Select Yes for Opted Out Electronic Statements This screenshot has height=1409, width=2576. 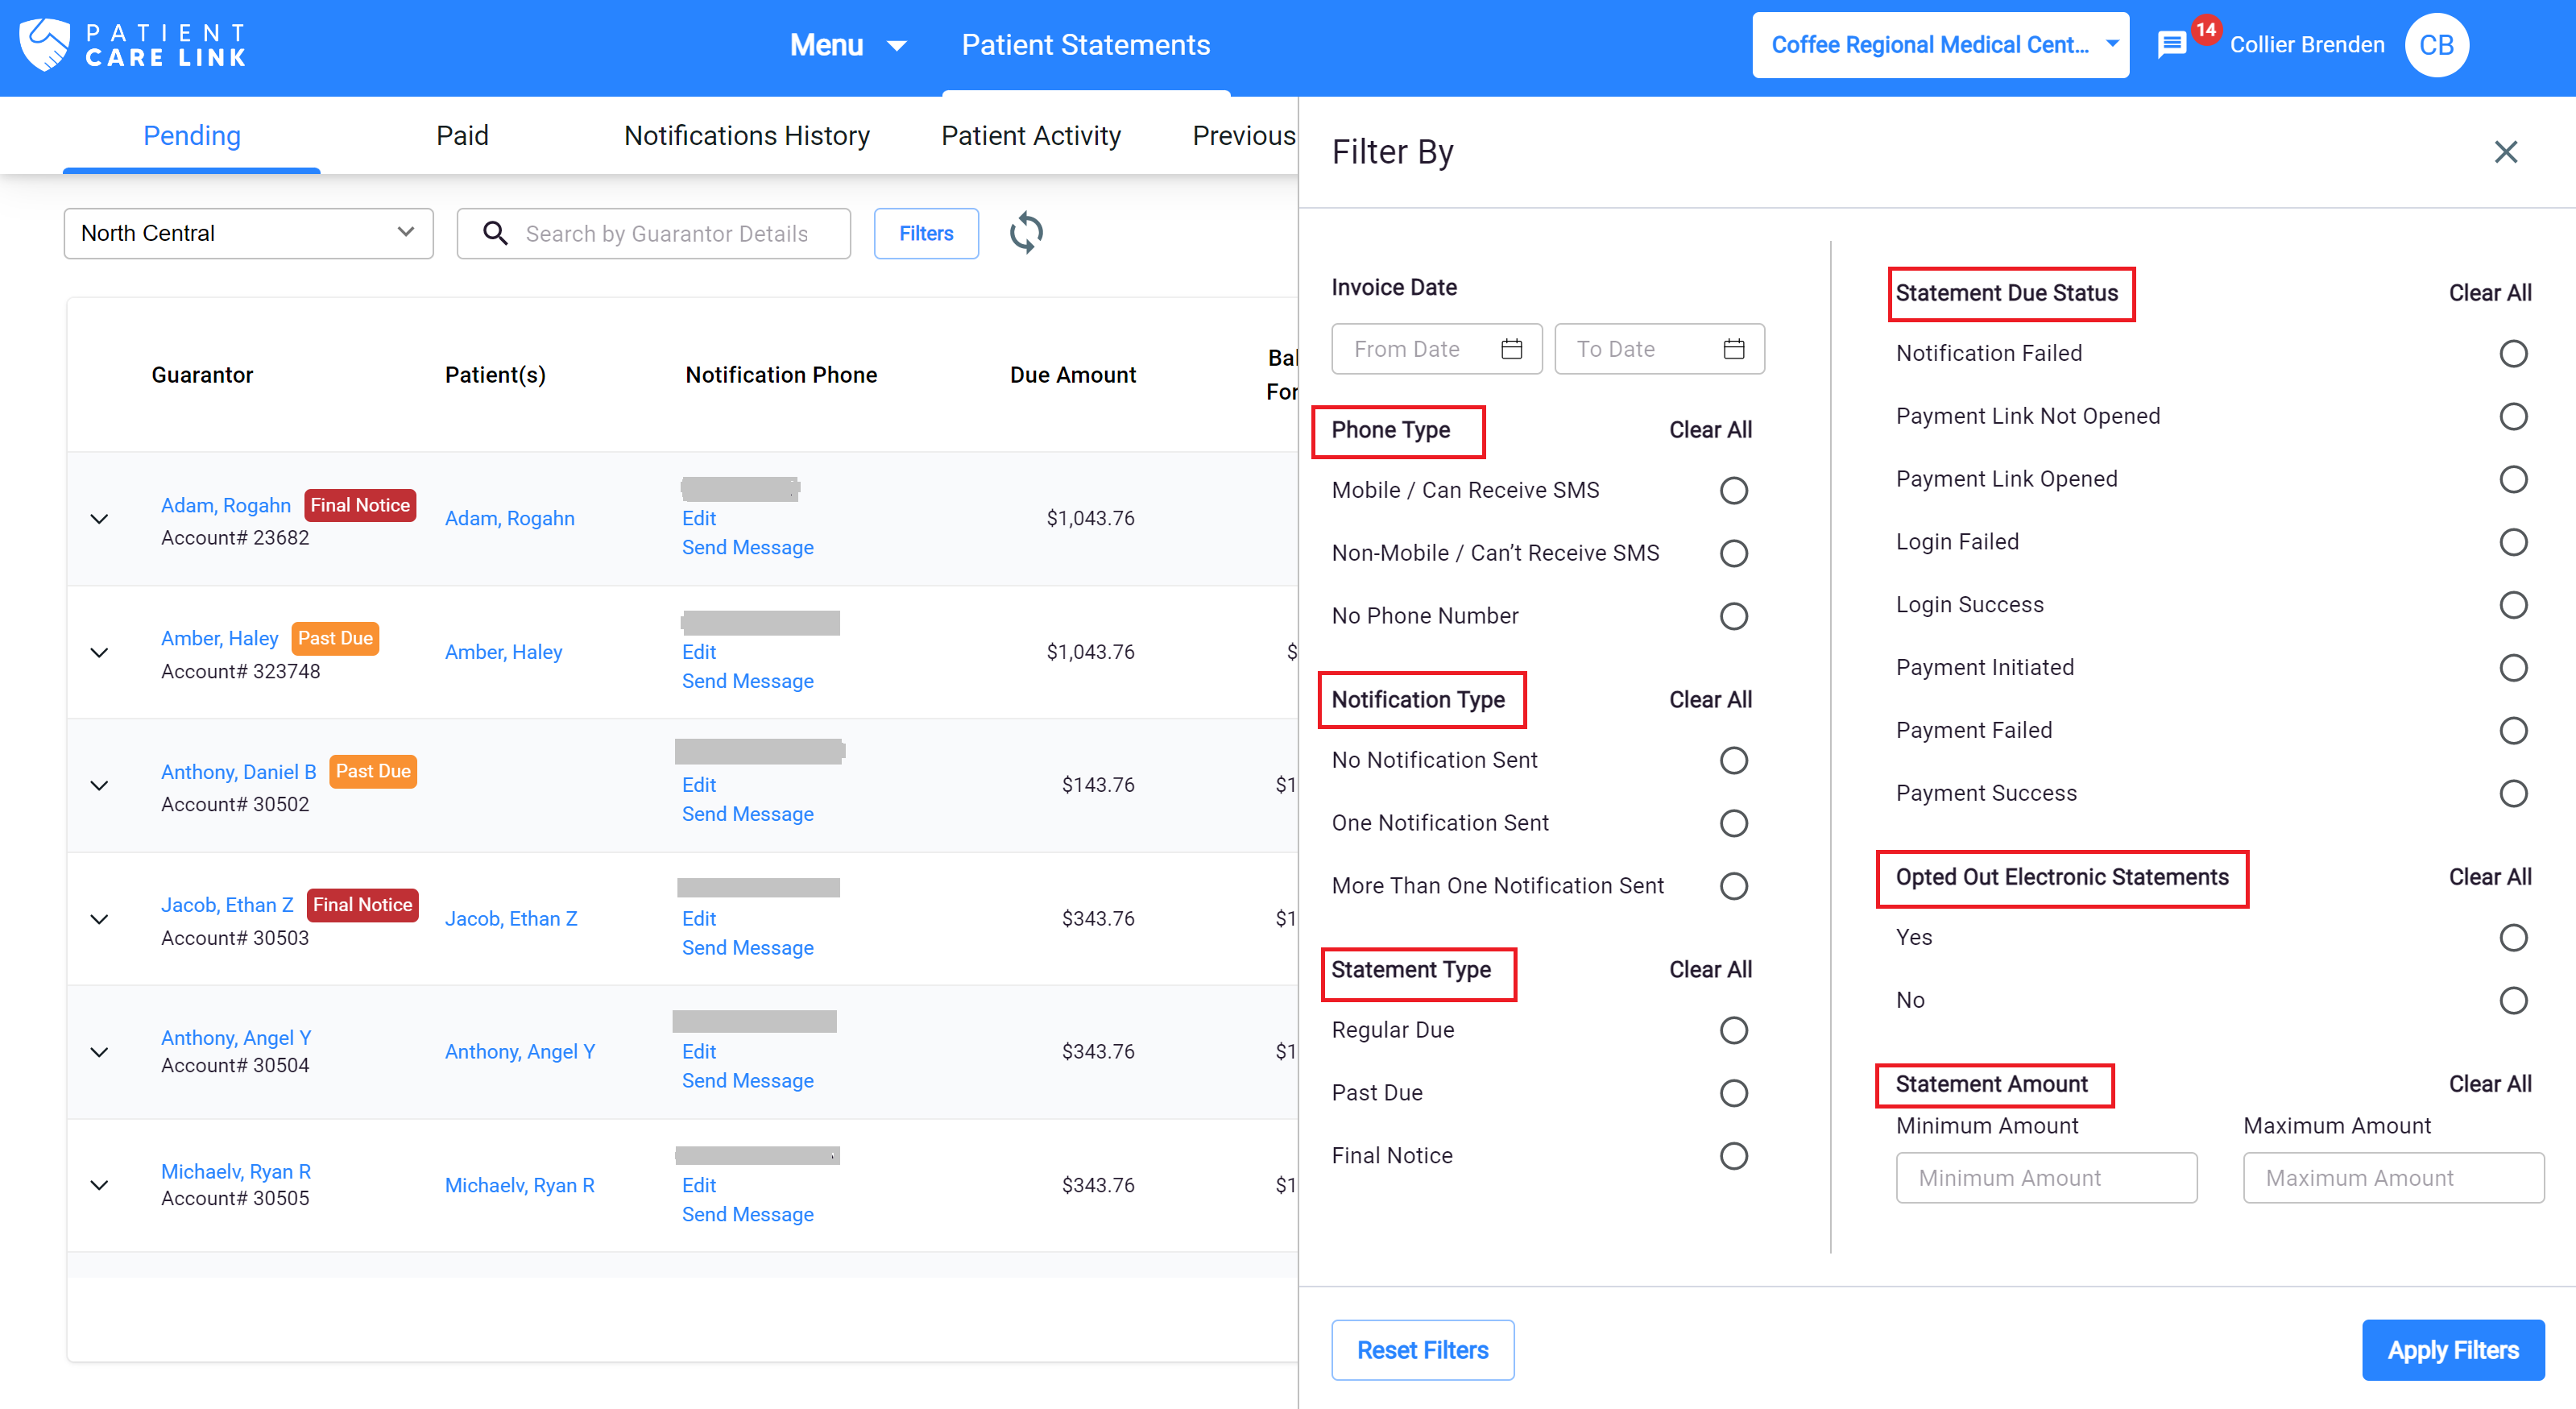coord(2513,938)
